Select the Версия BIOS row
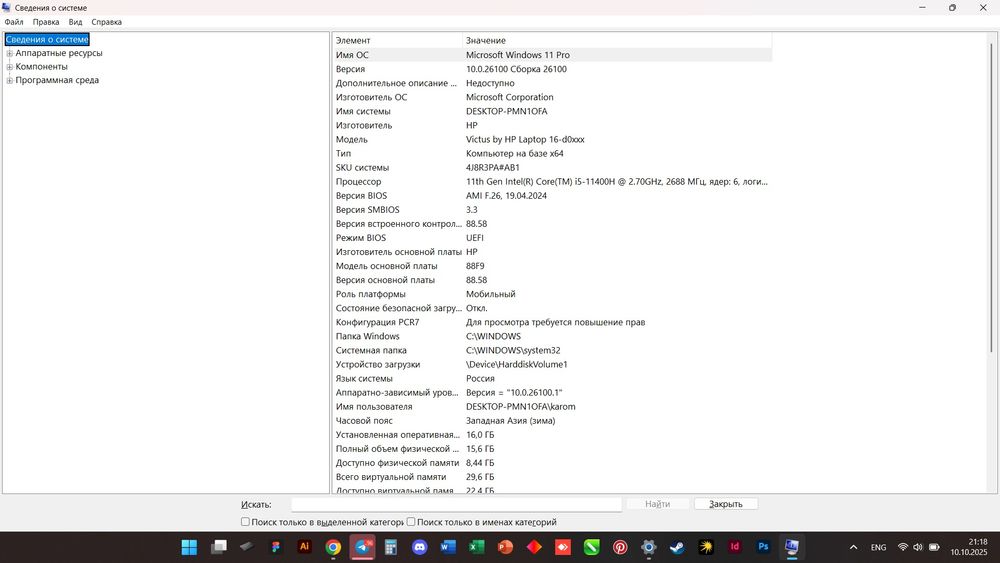 pos(552,196)
